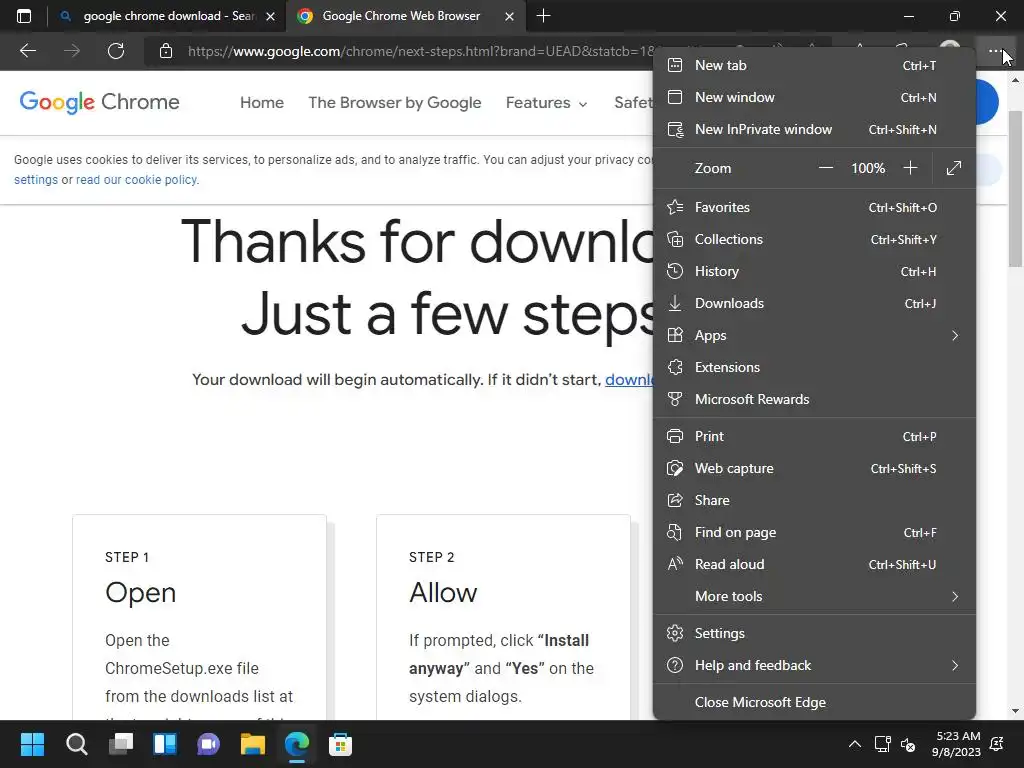
Task: Open taskbar Search
Action: point(76,744)
